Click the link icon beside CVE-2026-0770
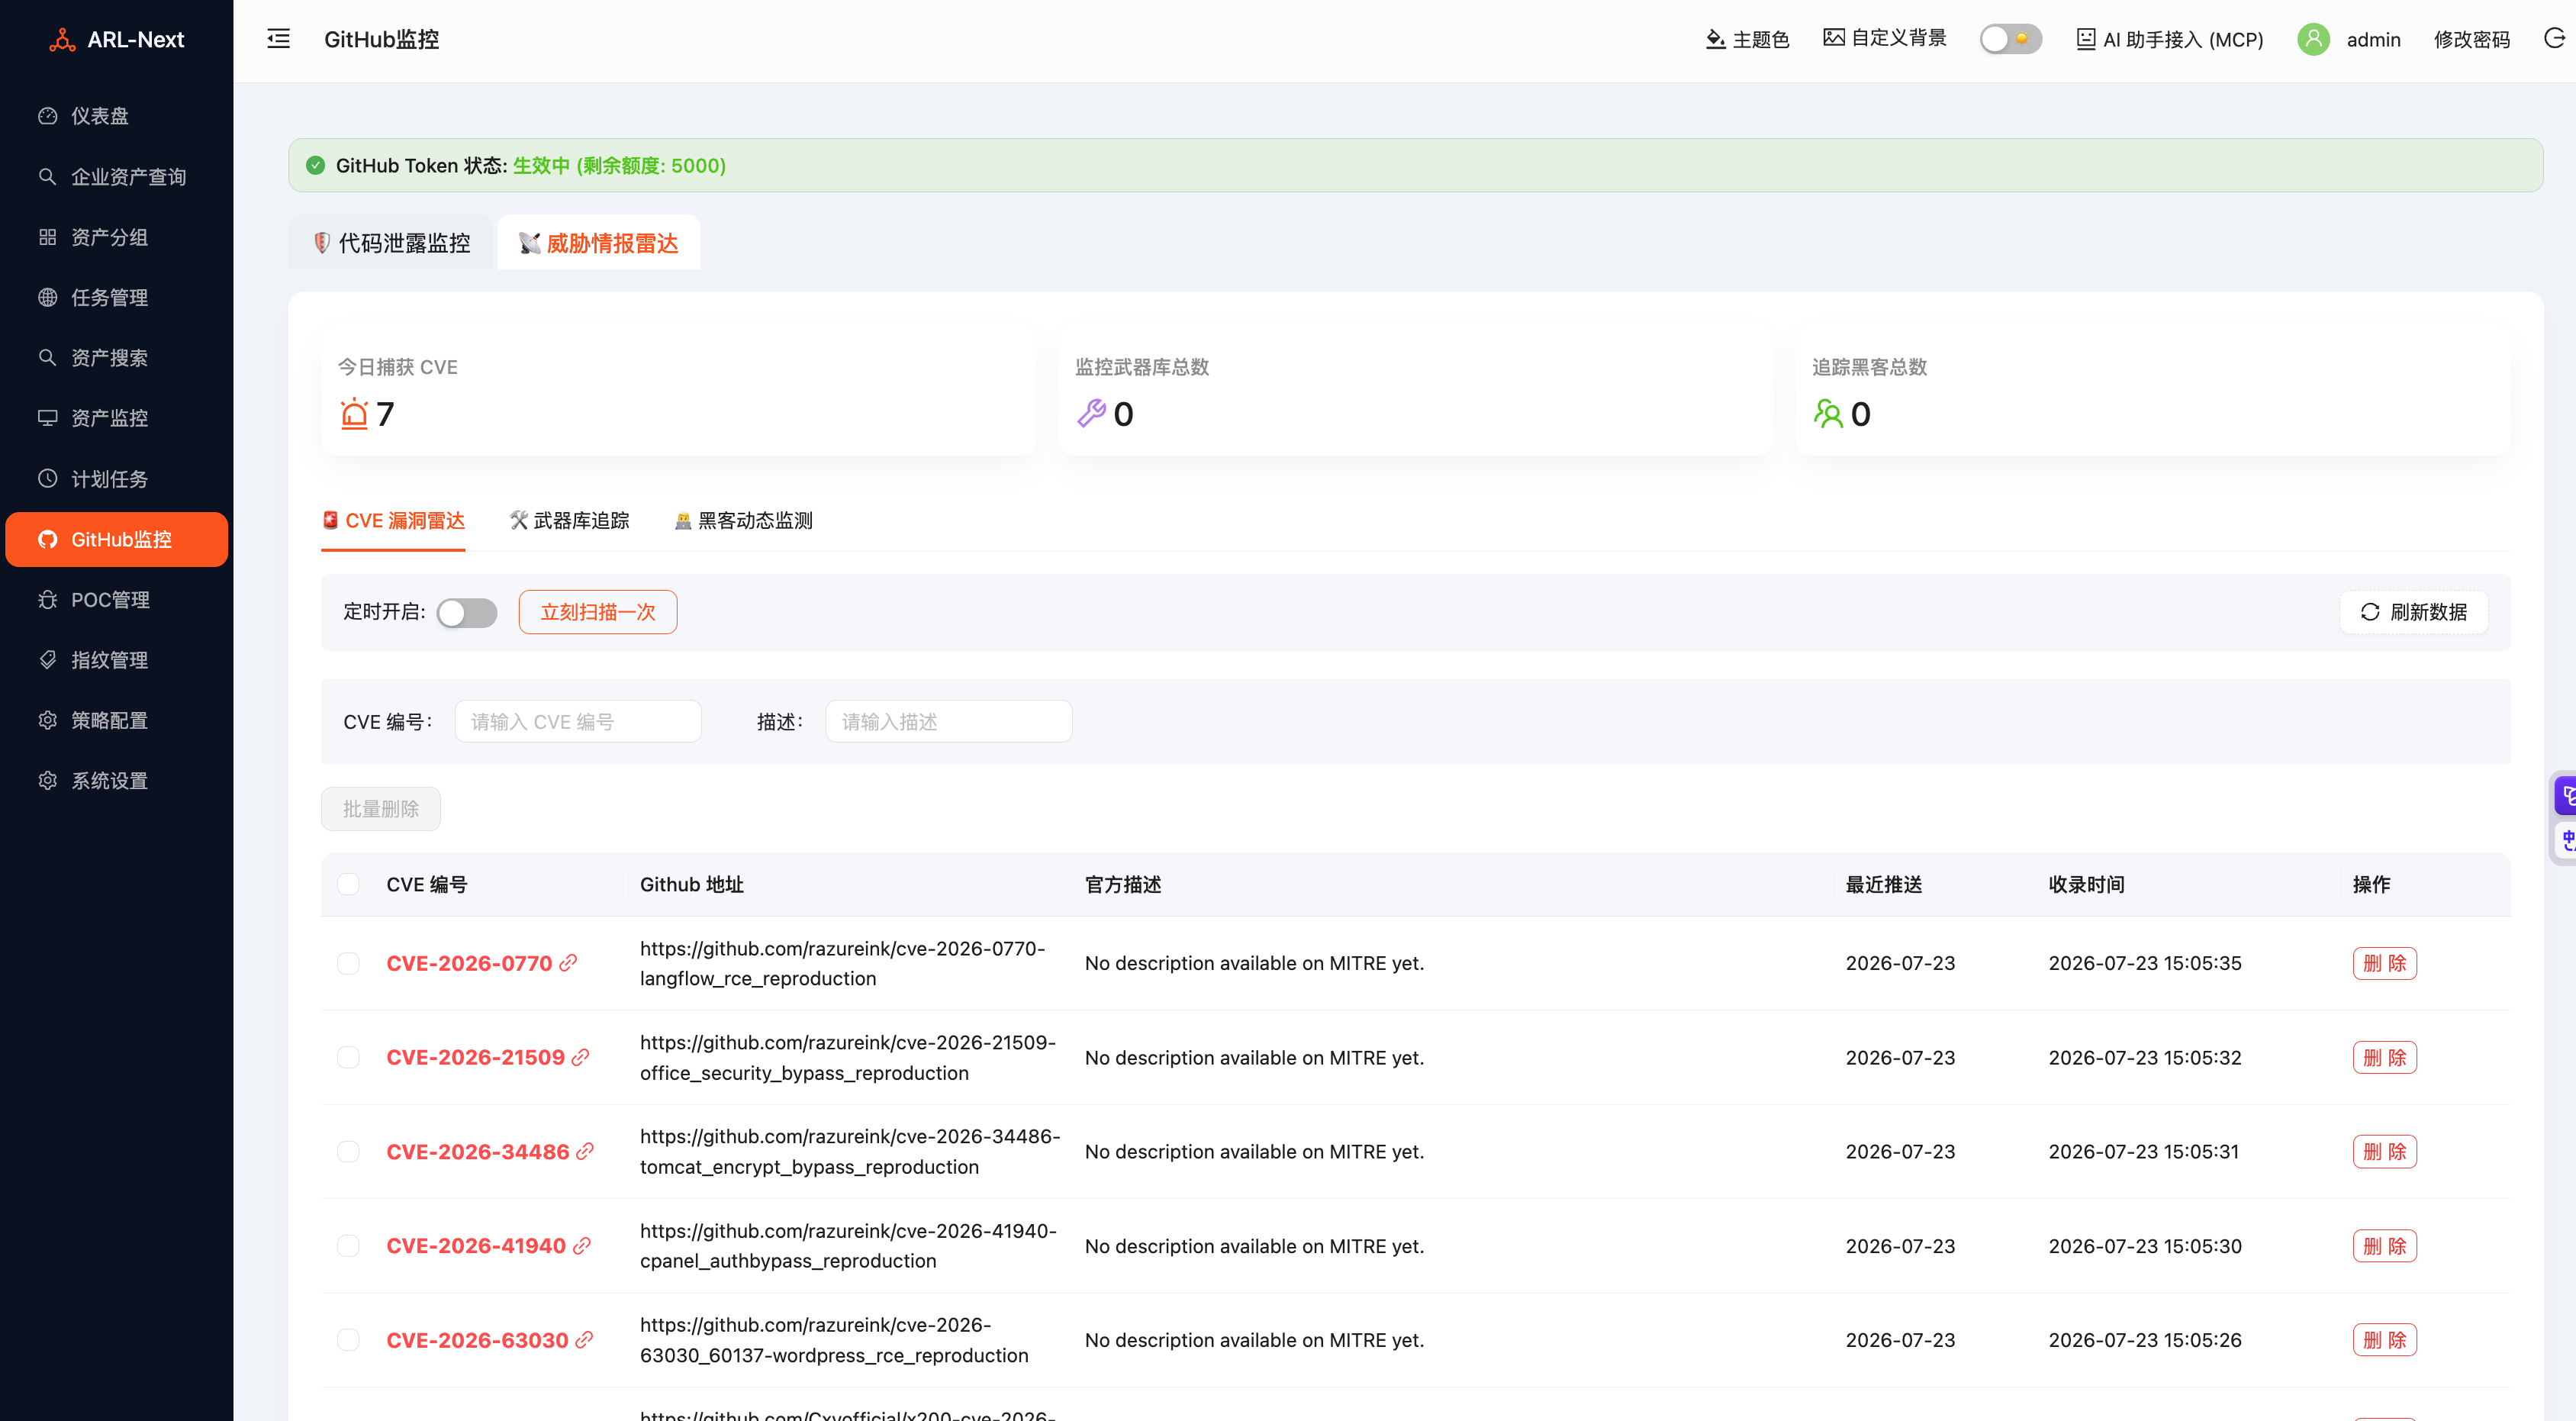 click(x=568, y=963)
